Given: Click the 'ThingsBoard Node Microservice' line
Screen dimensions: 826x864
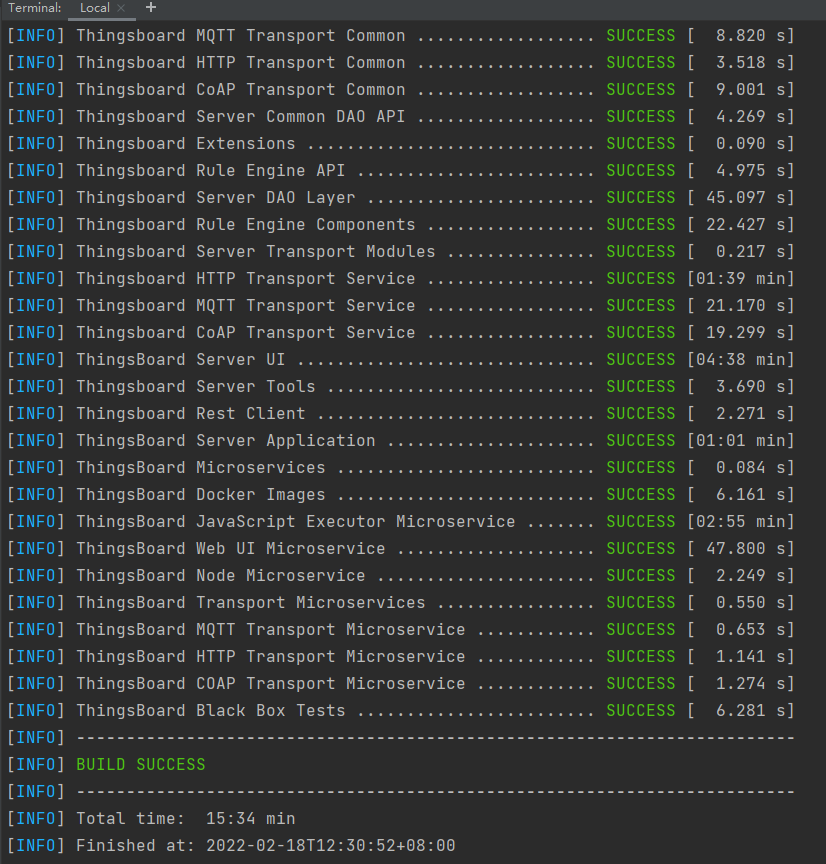Looking at the screenshot, I should [x=401, y=576].
